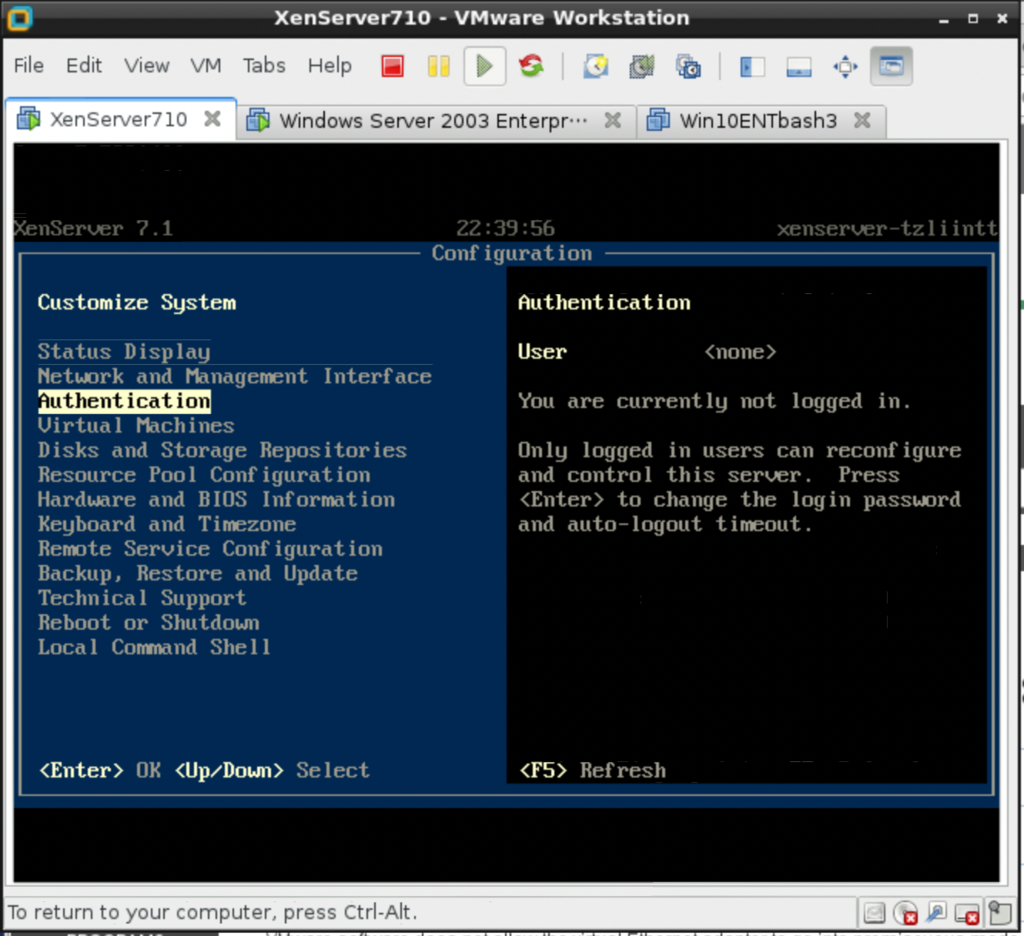Select Backup, Restore and Update

198,573
